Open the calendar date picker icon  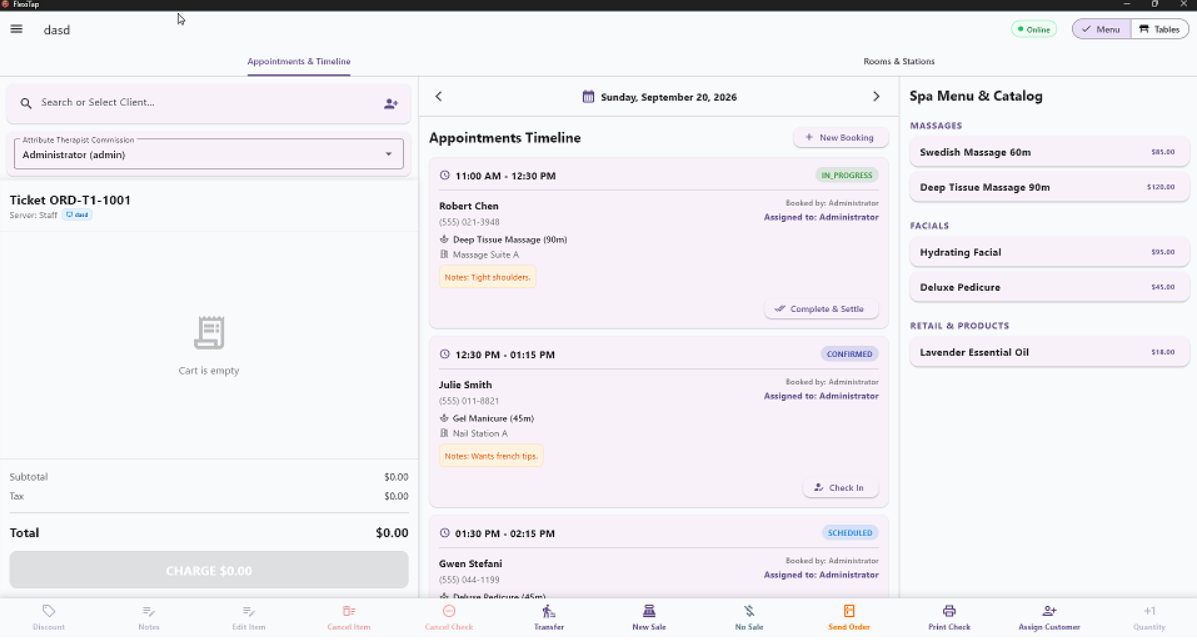[588, 97]
